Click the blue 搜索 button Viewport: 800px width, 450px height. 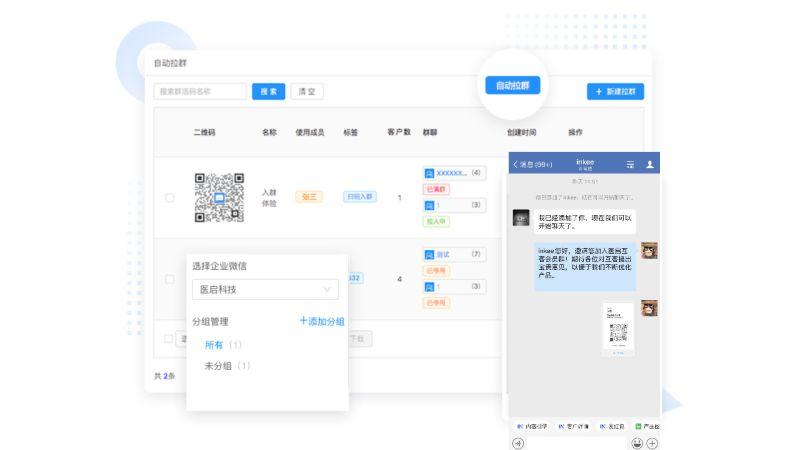(268, 91)
